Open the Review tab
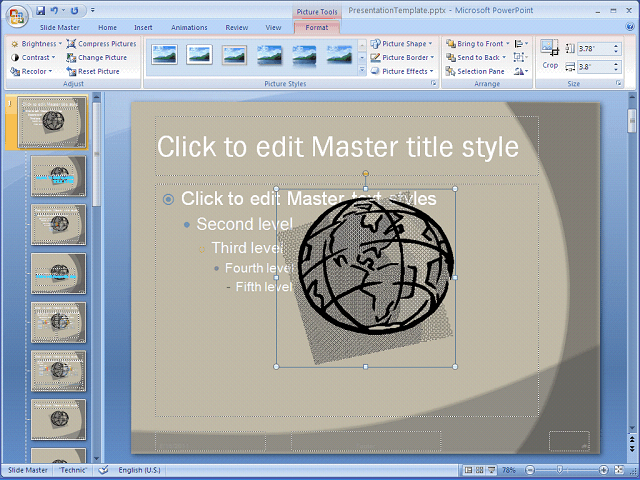 (x=237, y=27)
